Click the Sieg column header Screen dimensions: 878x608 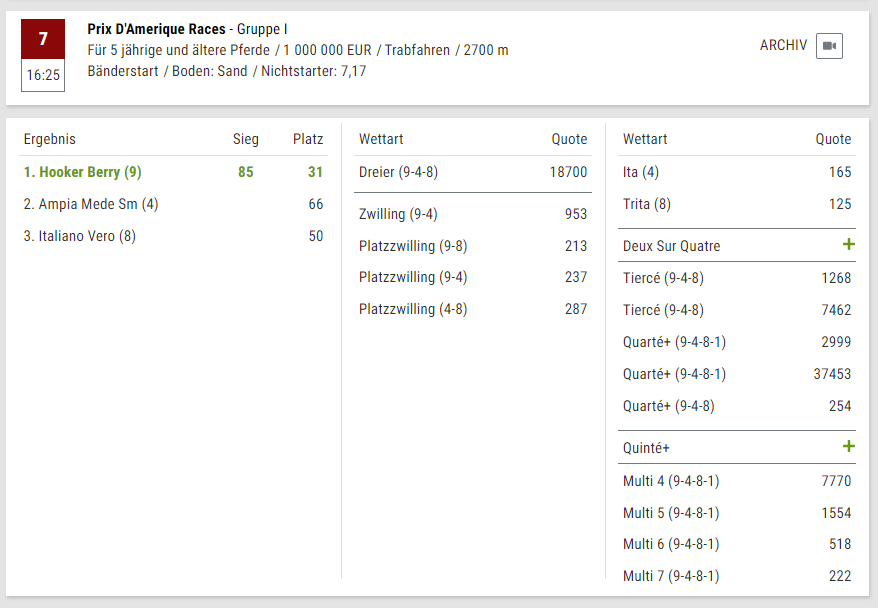click(246, 139)
